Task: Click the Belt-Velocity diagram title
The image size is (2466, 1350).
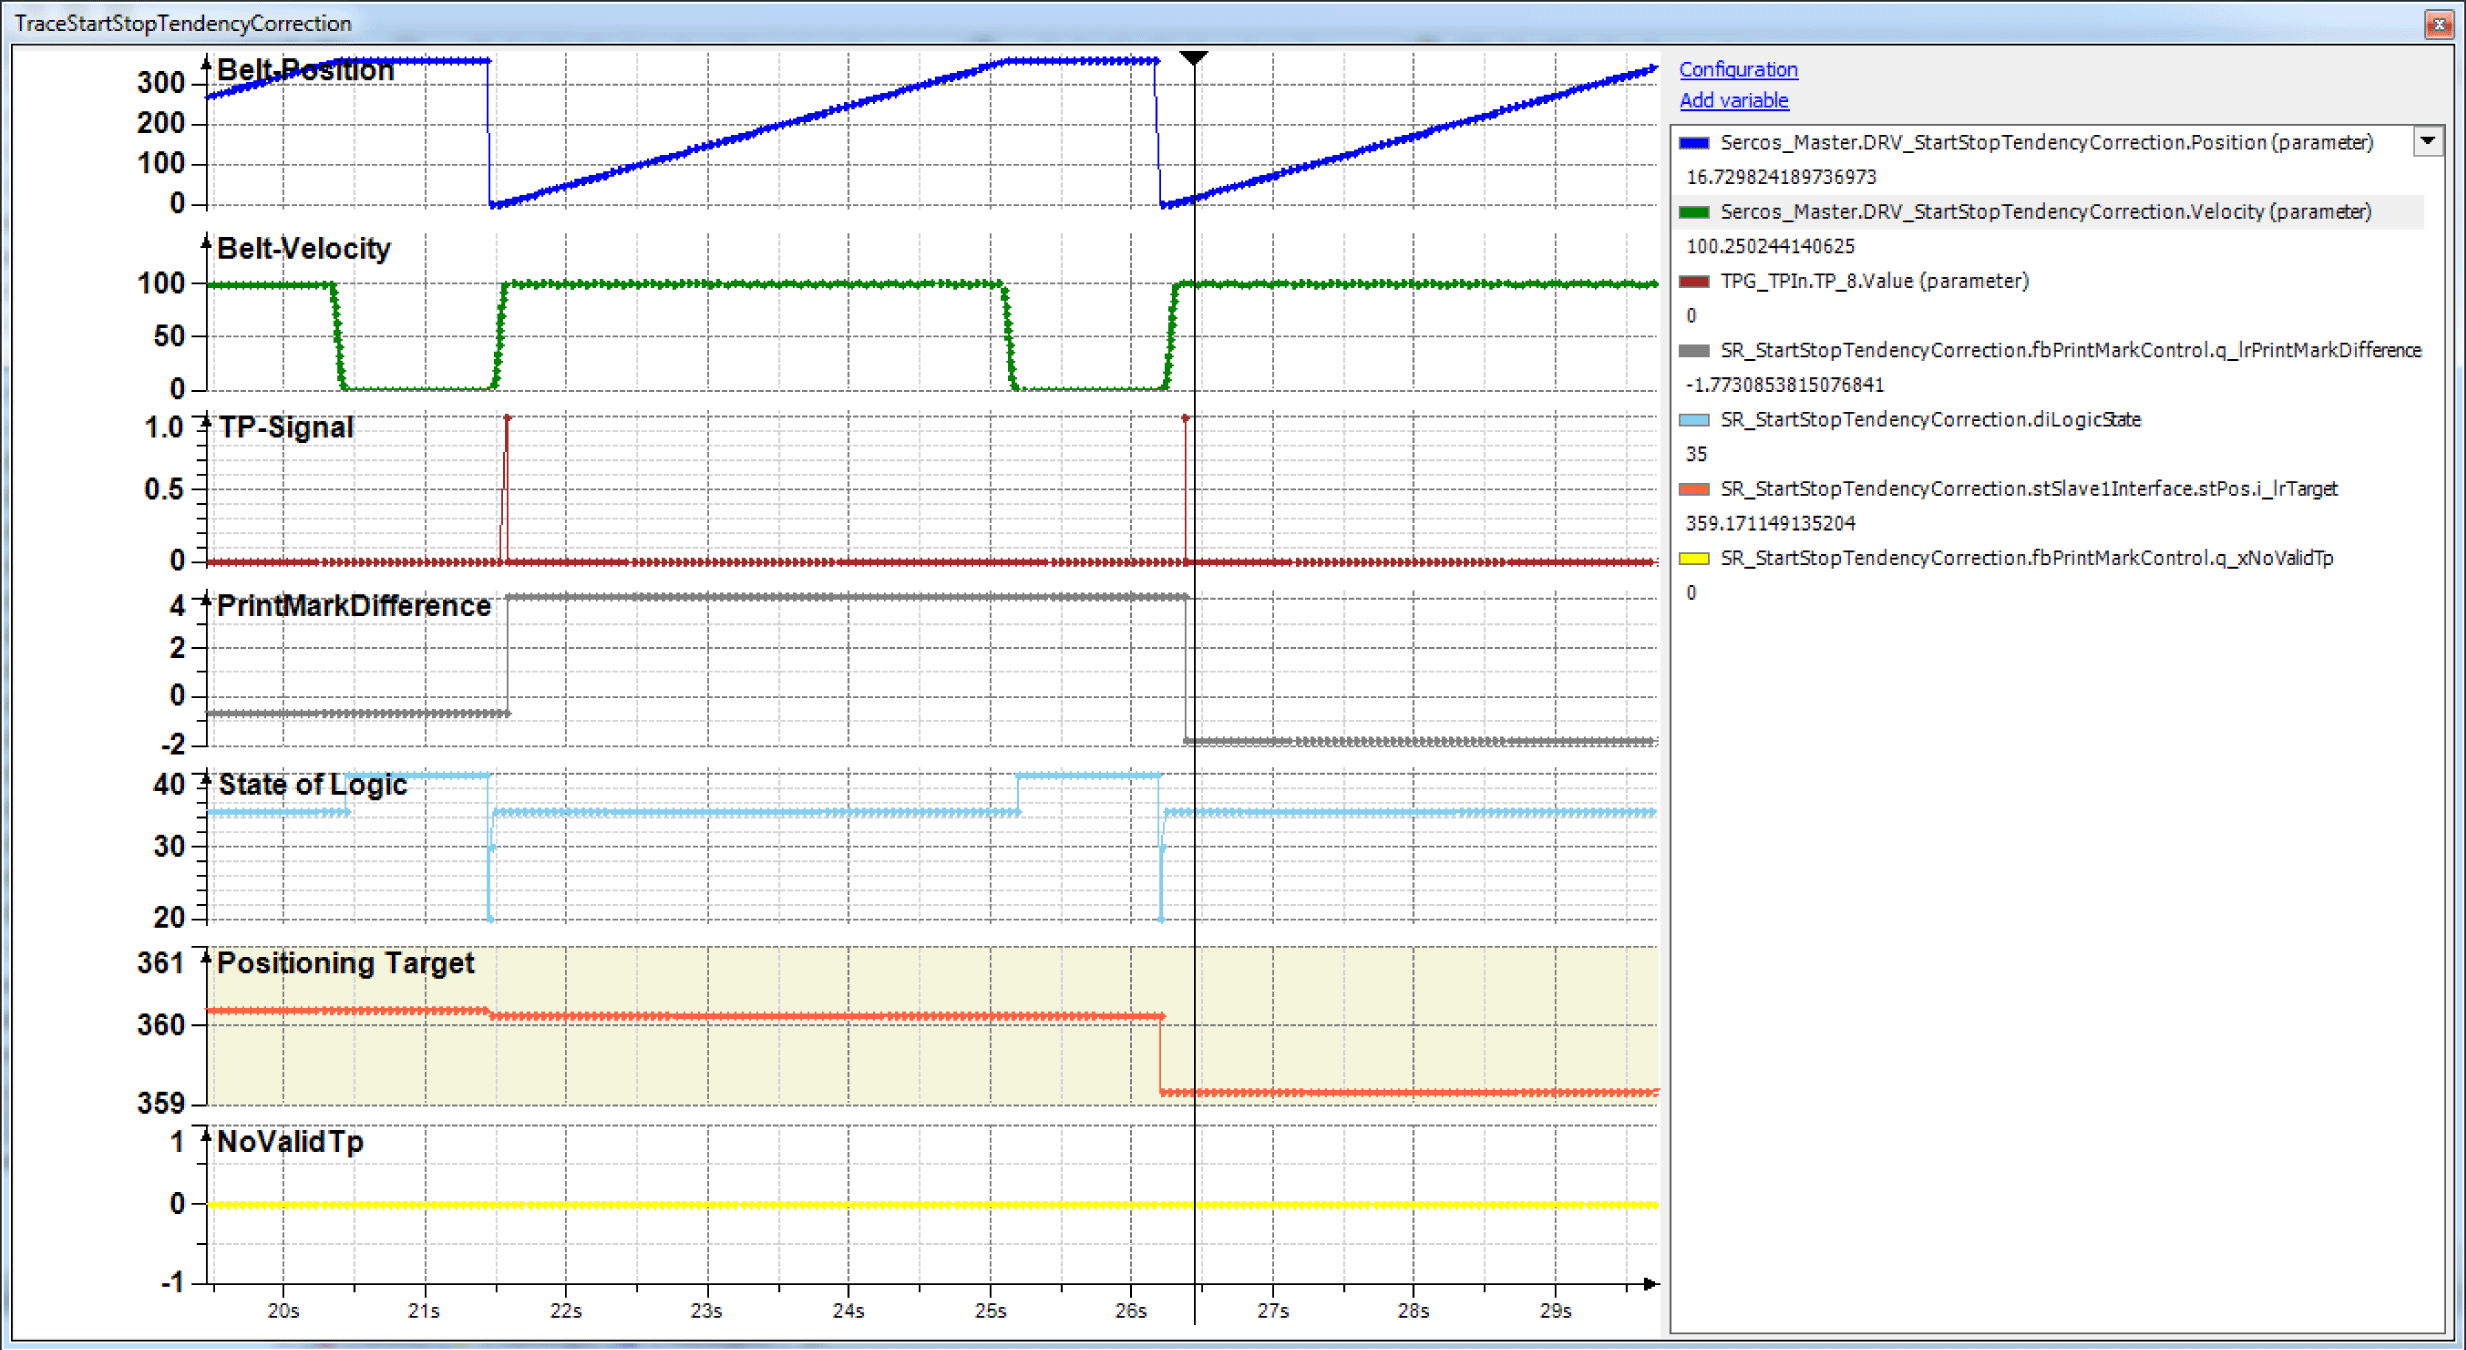Action: [303, 248]
